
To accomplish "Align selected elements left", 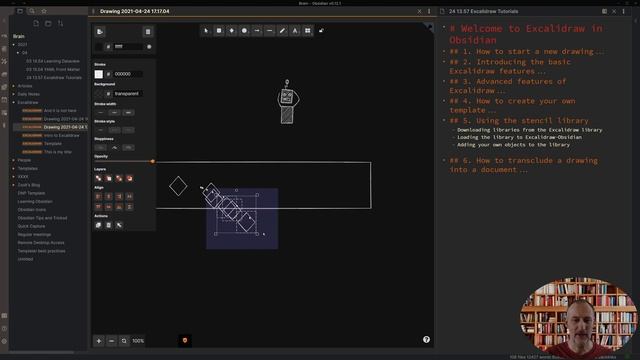I will tap(98, 197).
